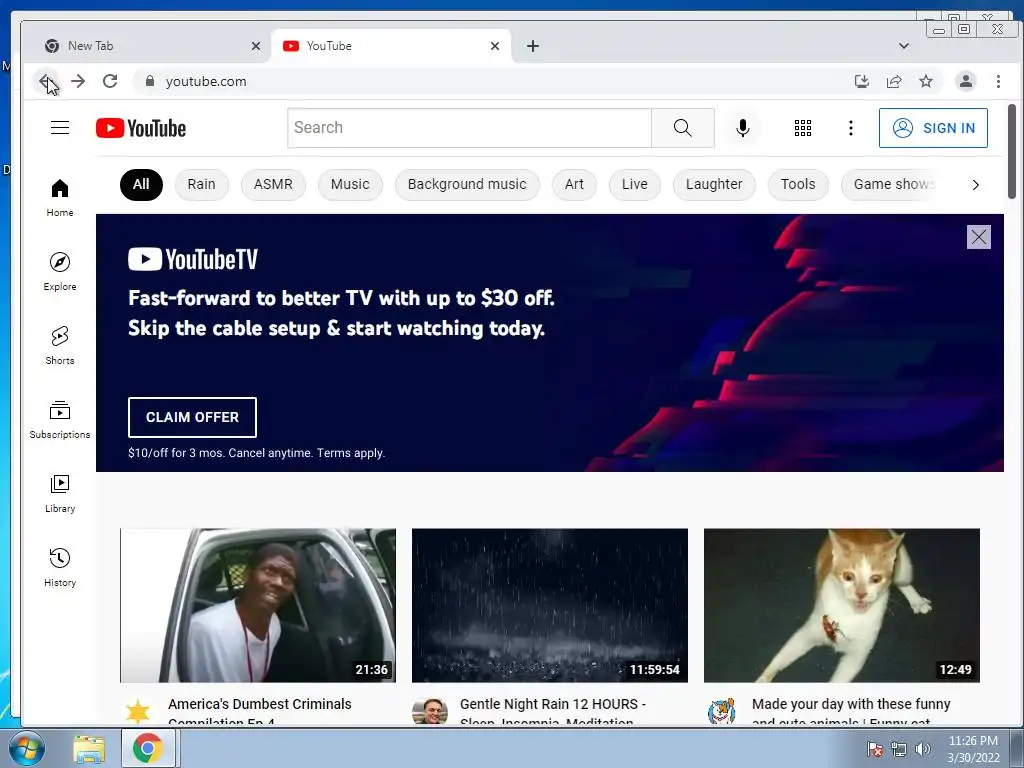
Task: Open new tab with plus button
Action: tap(533, 46)
